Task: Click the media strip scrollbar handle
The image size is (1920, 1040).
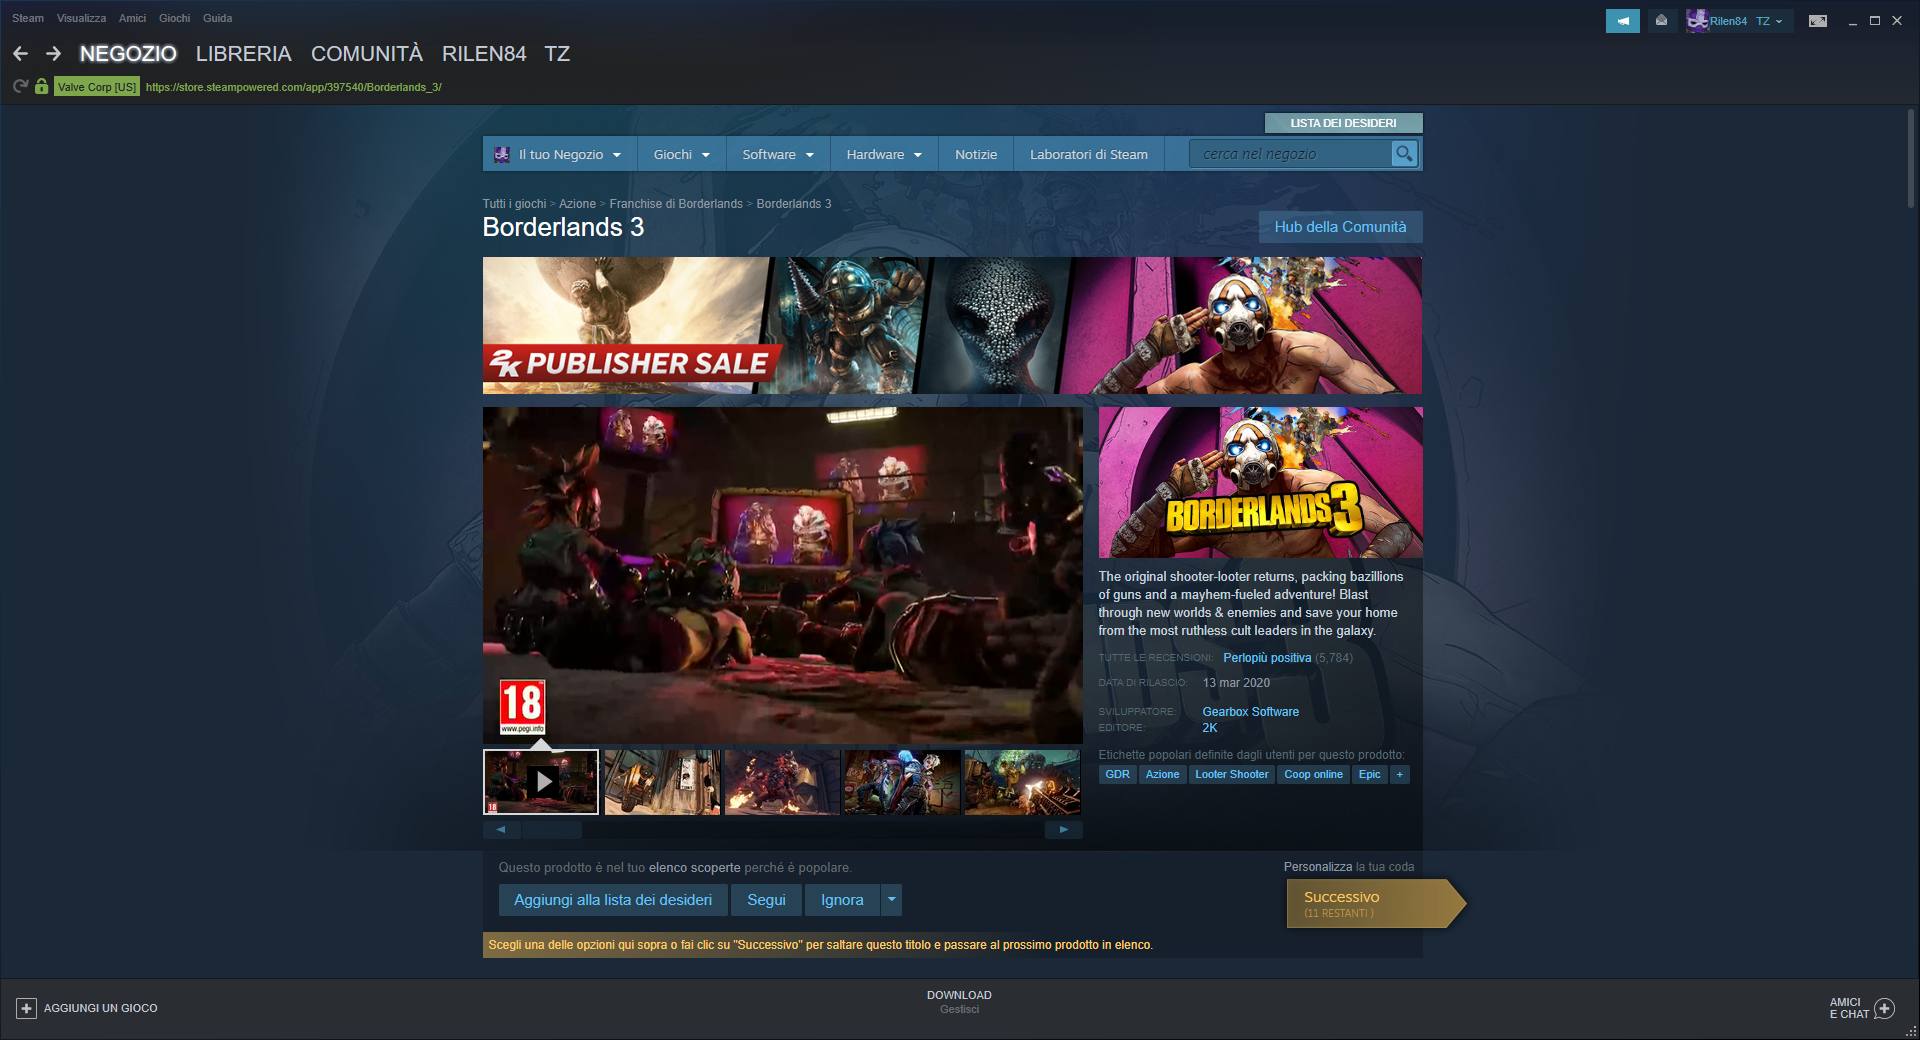Action: (553, 830)
